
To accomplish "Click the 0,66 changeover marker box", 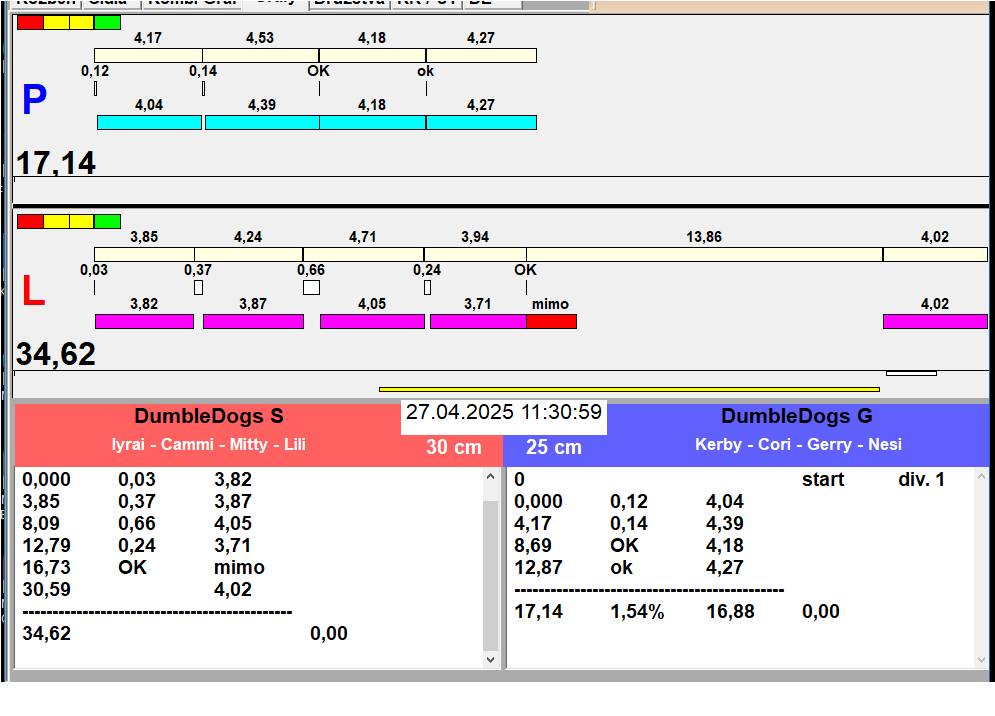I will pyautogui.click(x=311, y=288).
